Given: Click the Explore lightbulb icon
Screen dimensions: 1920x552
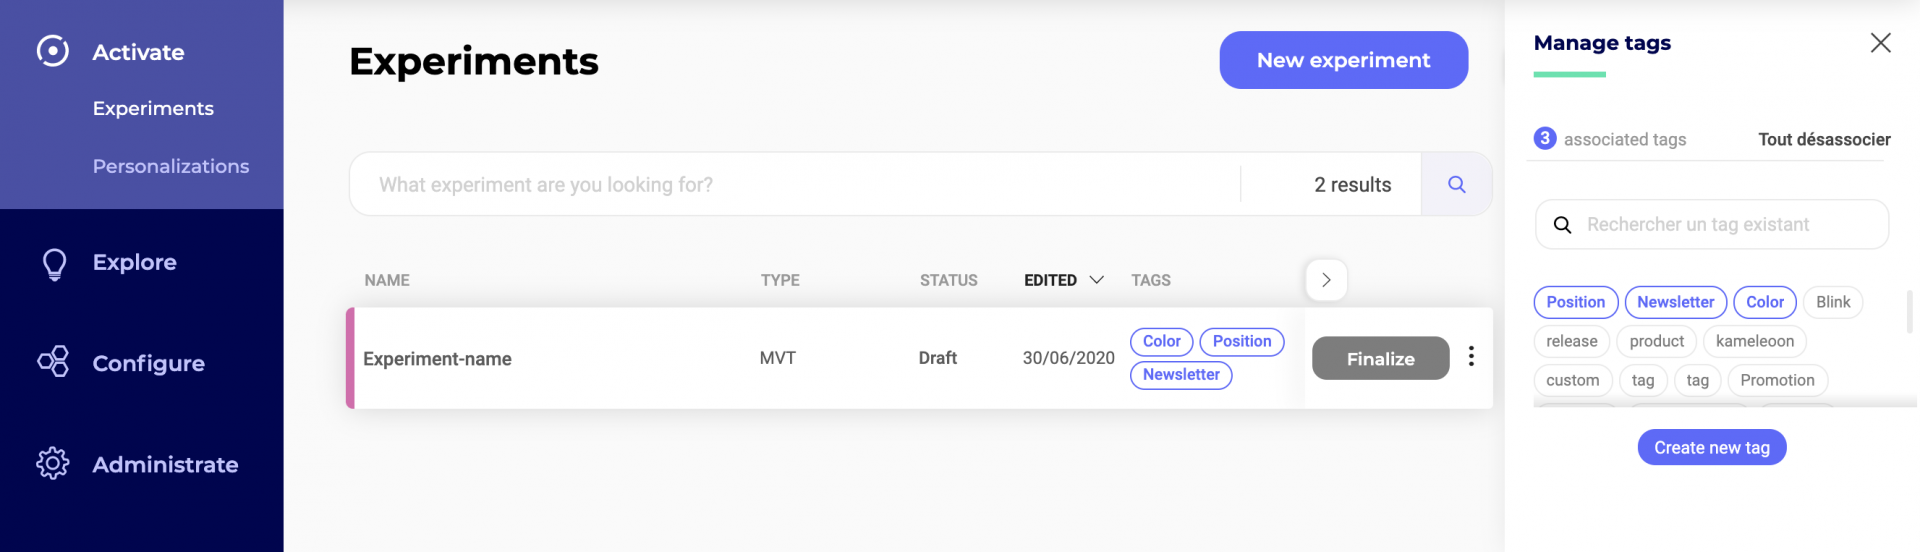Looking at the screenshot, I should [54, 264].
